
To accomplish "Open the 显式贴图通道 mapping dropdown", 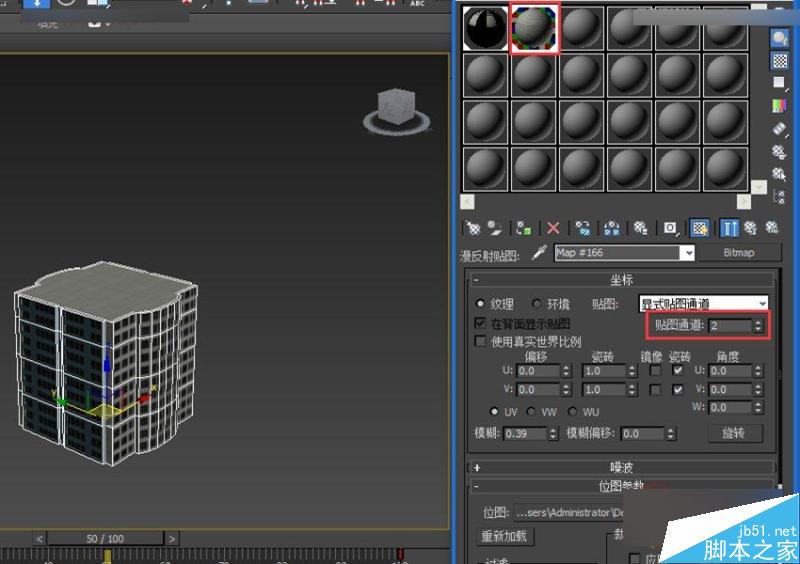I will [x=704, y=304].
